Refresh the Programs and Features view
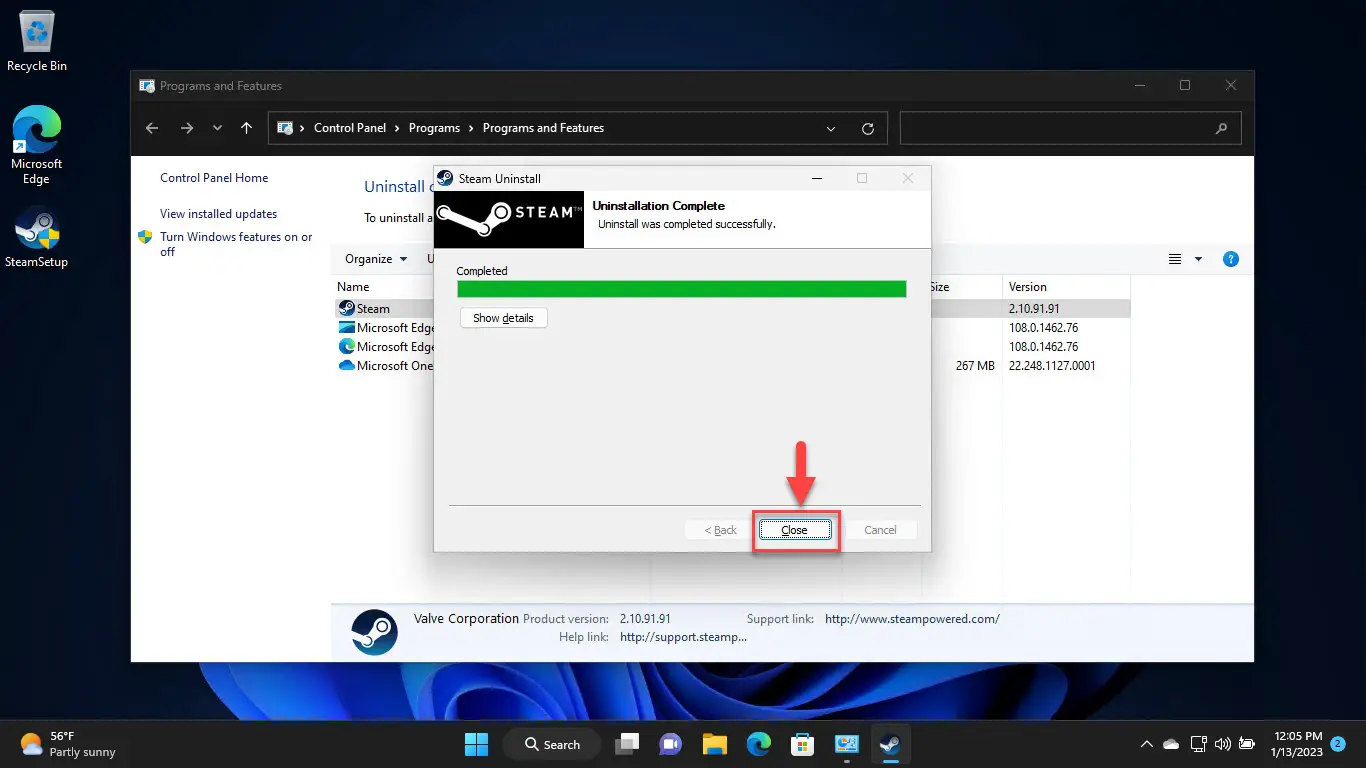 coord(868,128)
